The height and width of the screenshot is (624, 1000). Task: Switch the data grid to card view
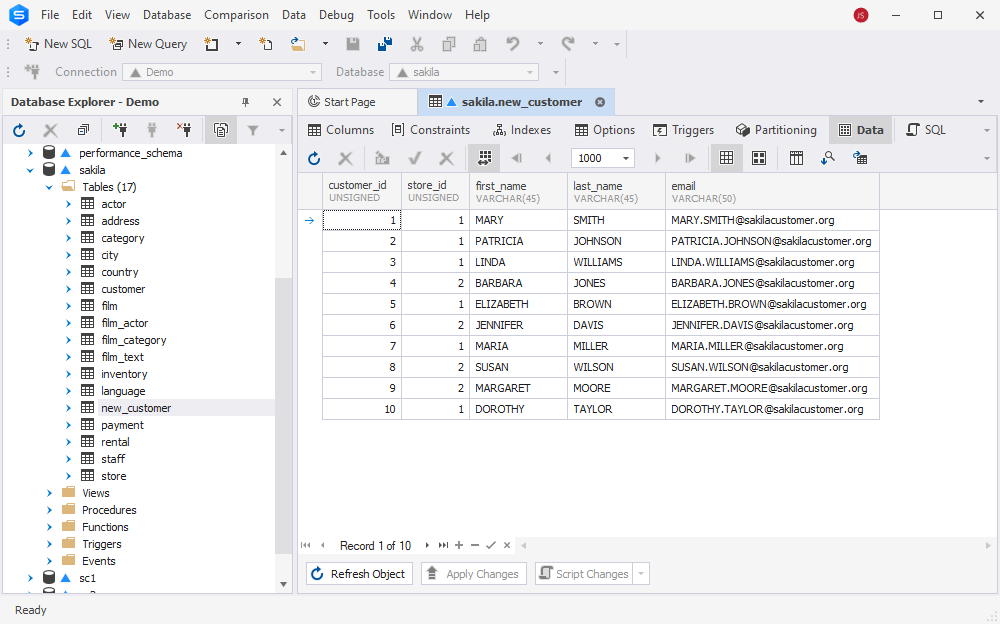(758, 158)
